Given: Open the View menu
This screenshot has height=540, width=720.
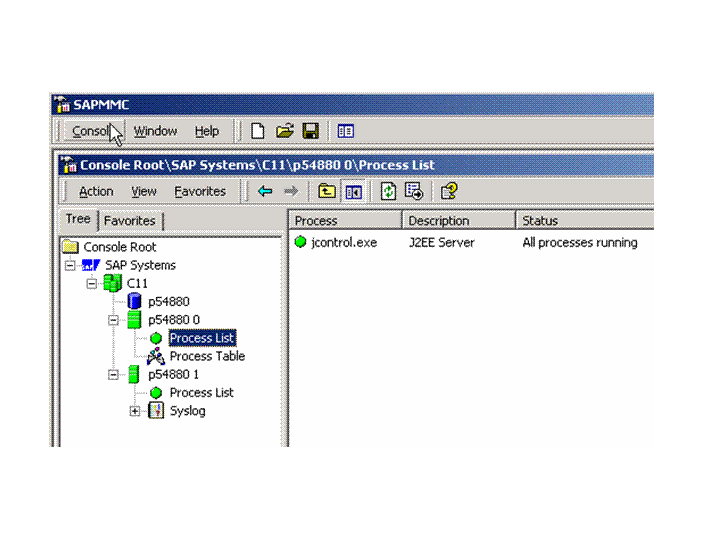Looking at the screenshot, I should pos(144,191).
